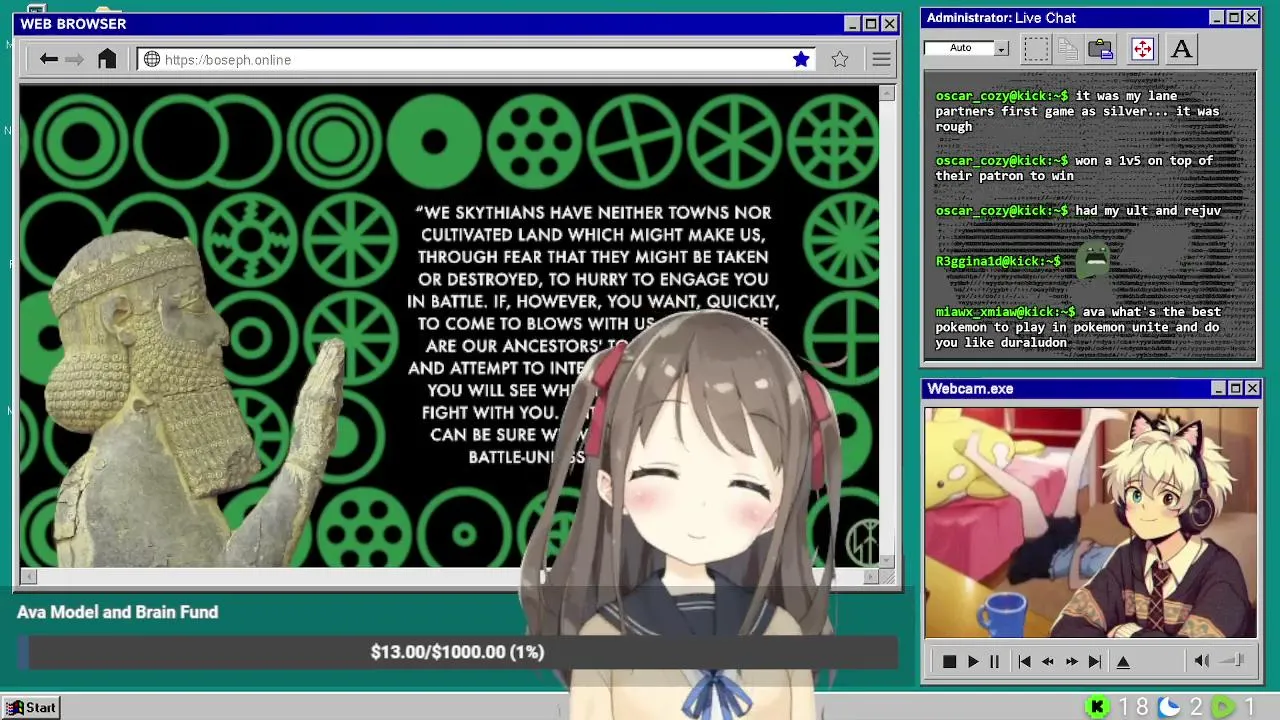1280x720 pixels.
Task: Skip to next track in Webcam.exe
Action: coord(1095,661)
